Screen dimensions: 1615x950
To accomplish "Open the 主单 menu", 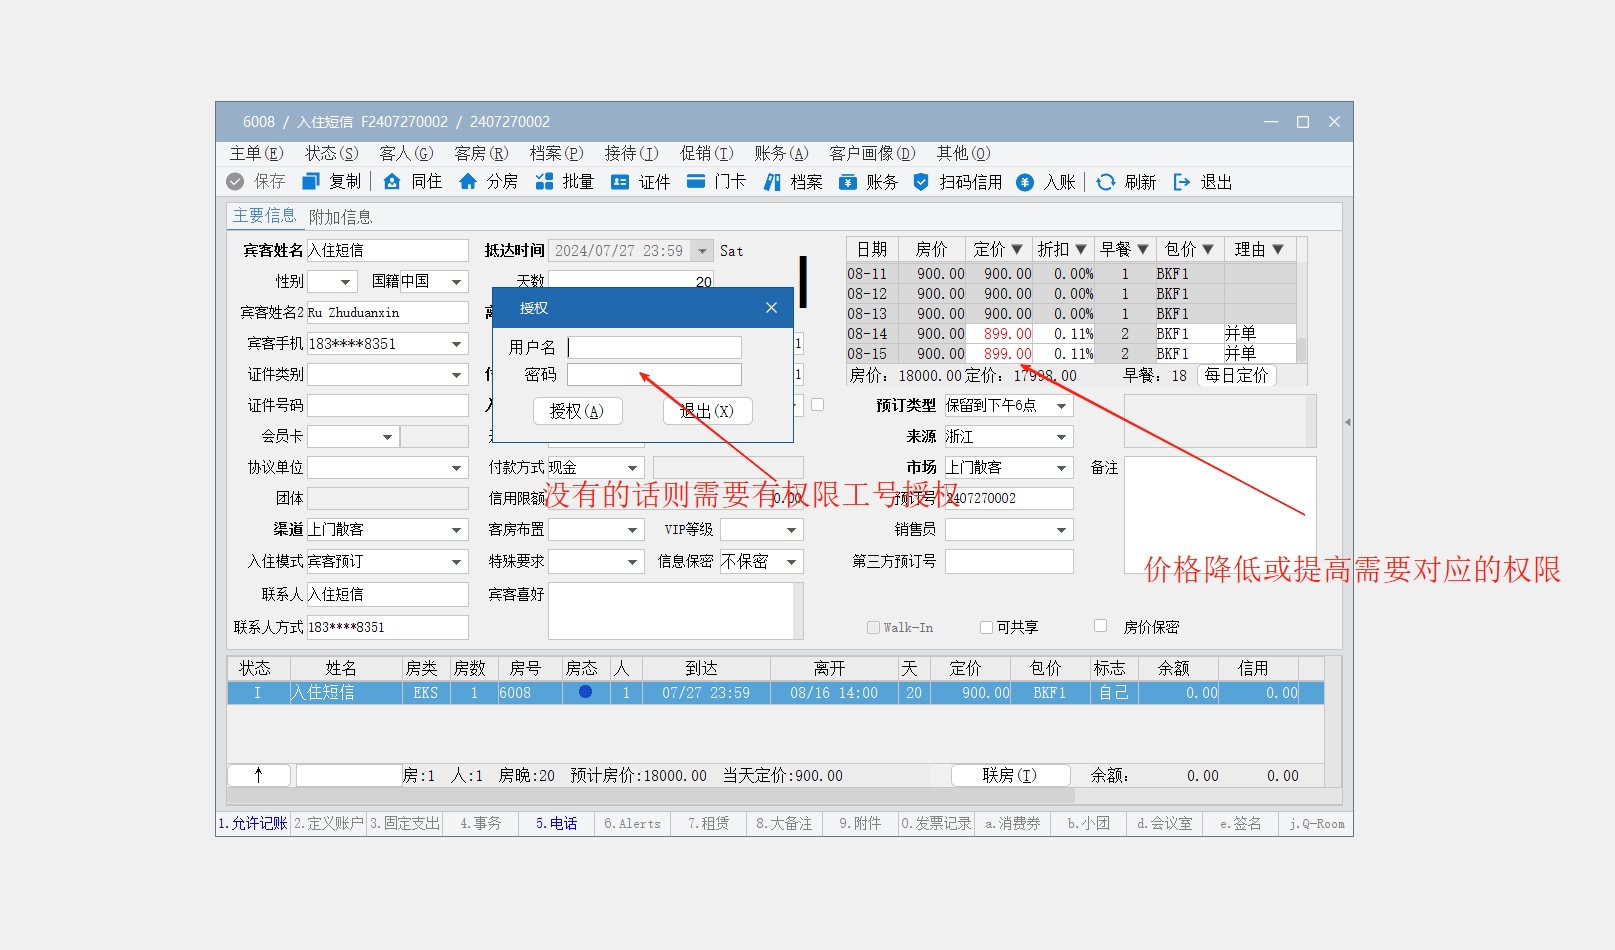I will [x=257, y=153].
